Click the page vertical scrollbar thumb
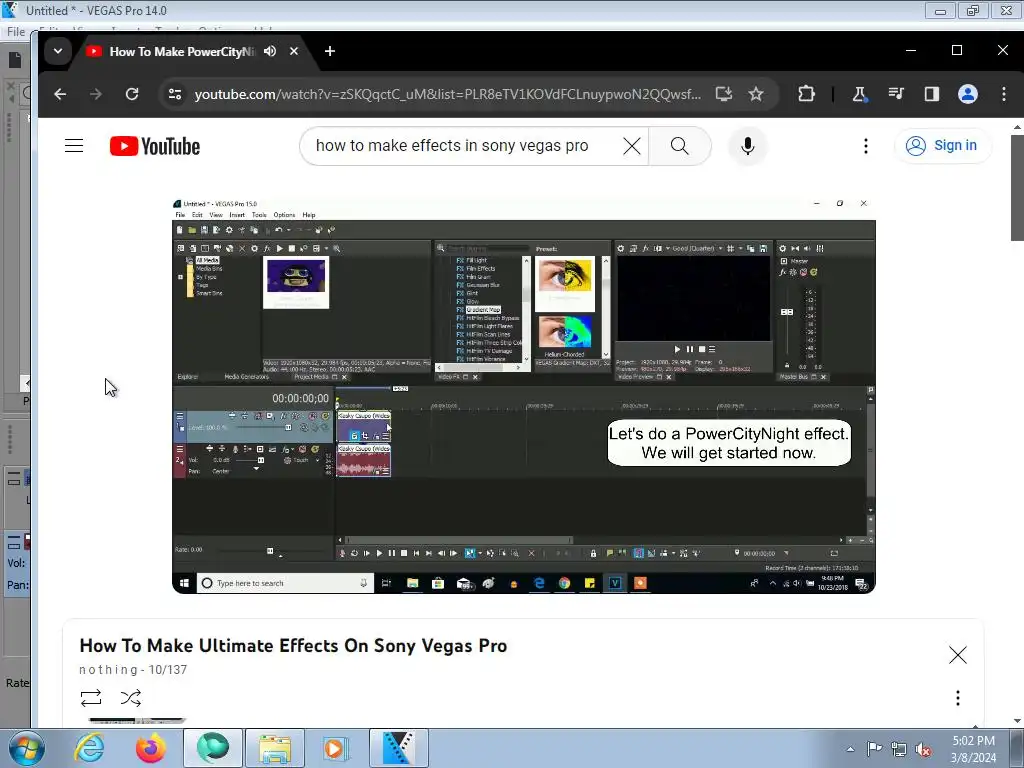 (1017, 187)
